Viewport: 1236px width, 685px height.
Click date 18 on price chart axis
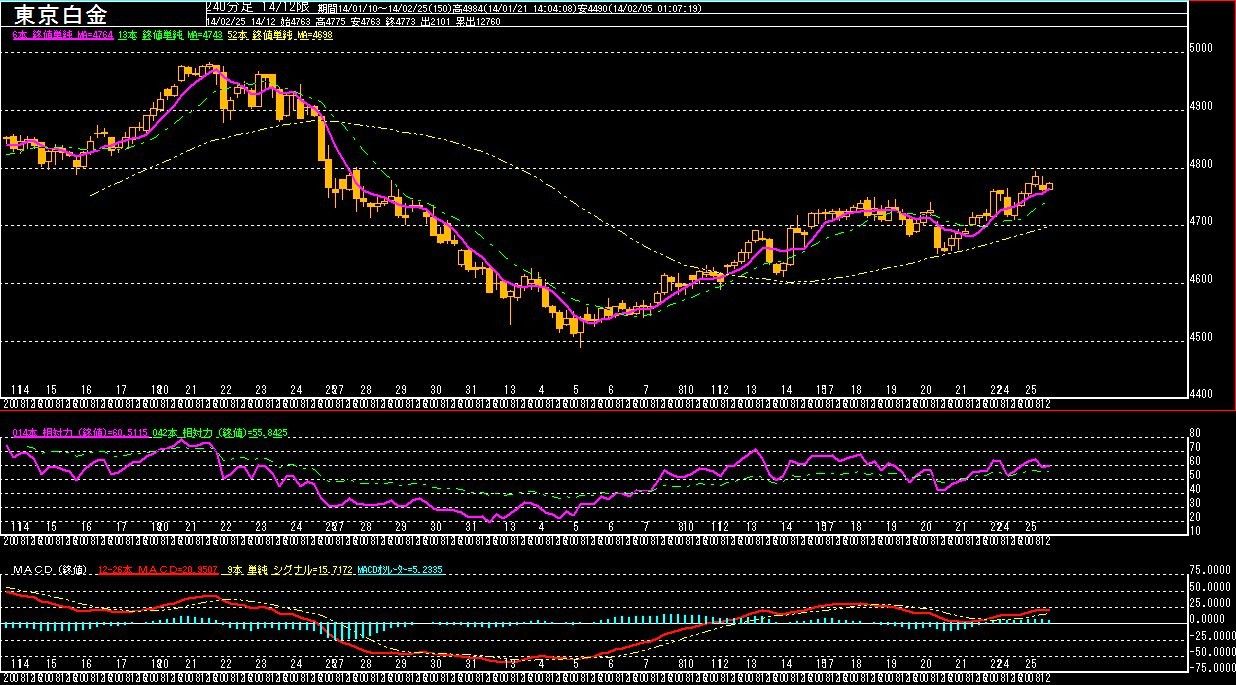click(x=857, y=388)
